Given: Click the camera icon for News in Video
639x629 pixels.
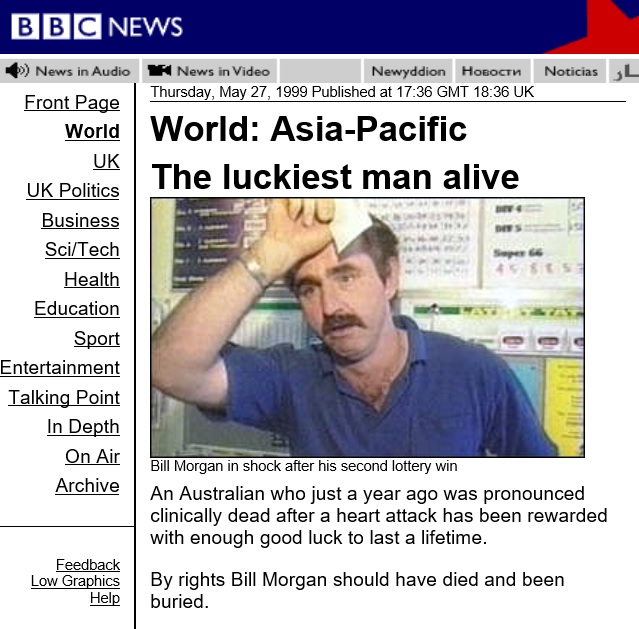Looking at the screenshot, I should (x=159, y=71).
